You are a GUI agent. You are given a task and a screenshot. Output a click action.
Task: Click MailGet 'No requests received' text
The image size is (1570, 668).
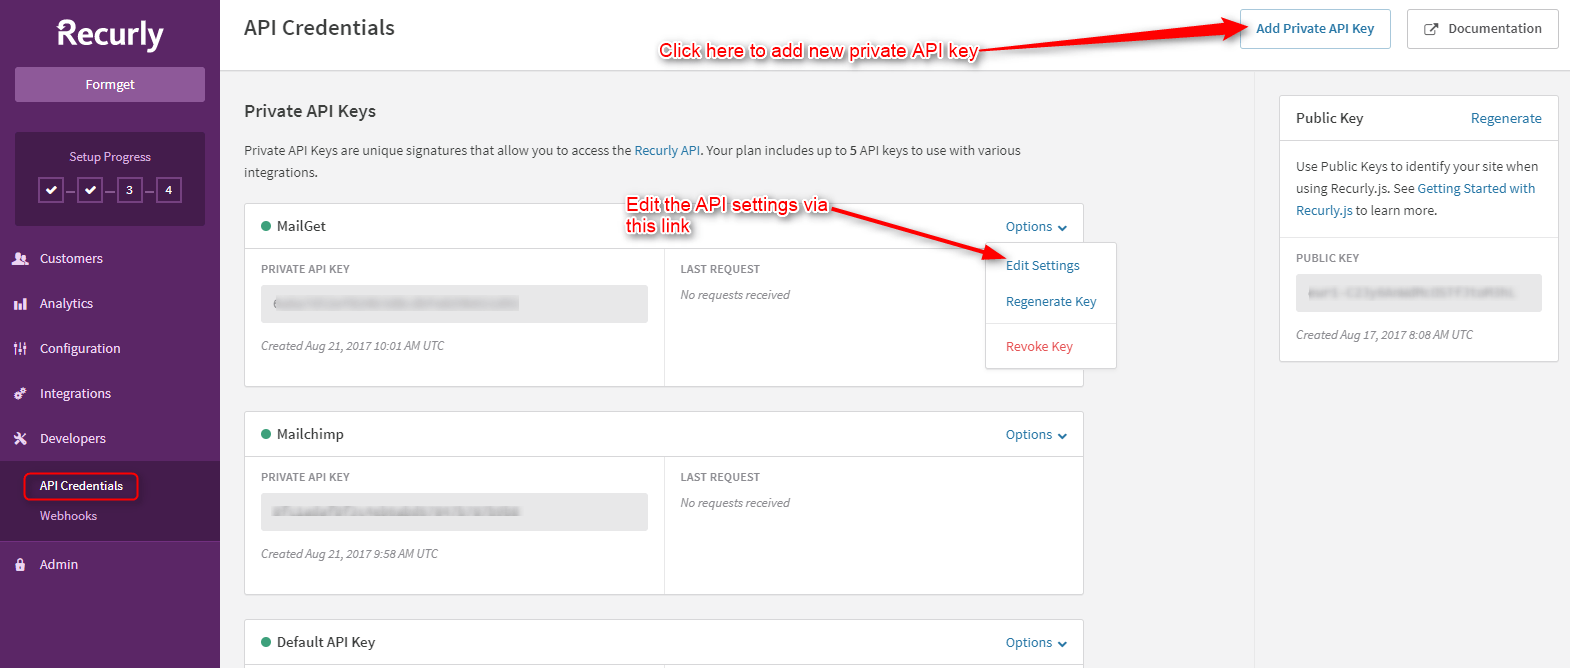click(x=735, y=295)
